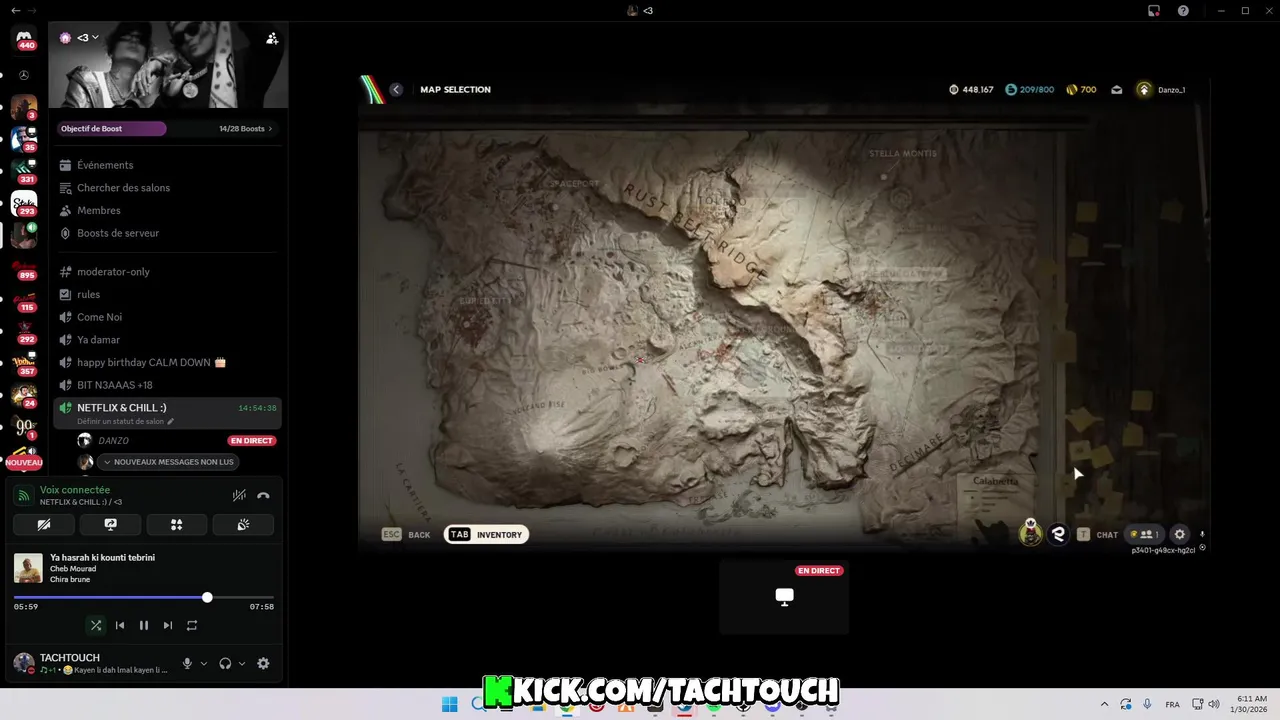Click the red NOUVEAU server badge
The width and height of the screenshot is (1280, 720).
pos(24,462)
